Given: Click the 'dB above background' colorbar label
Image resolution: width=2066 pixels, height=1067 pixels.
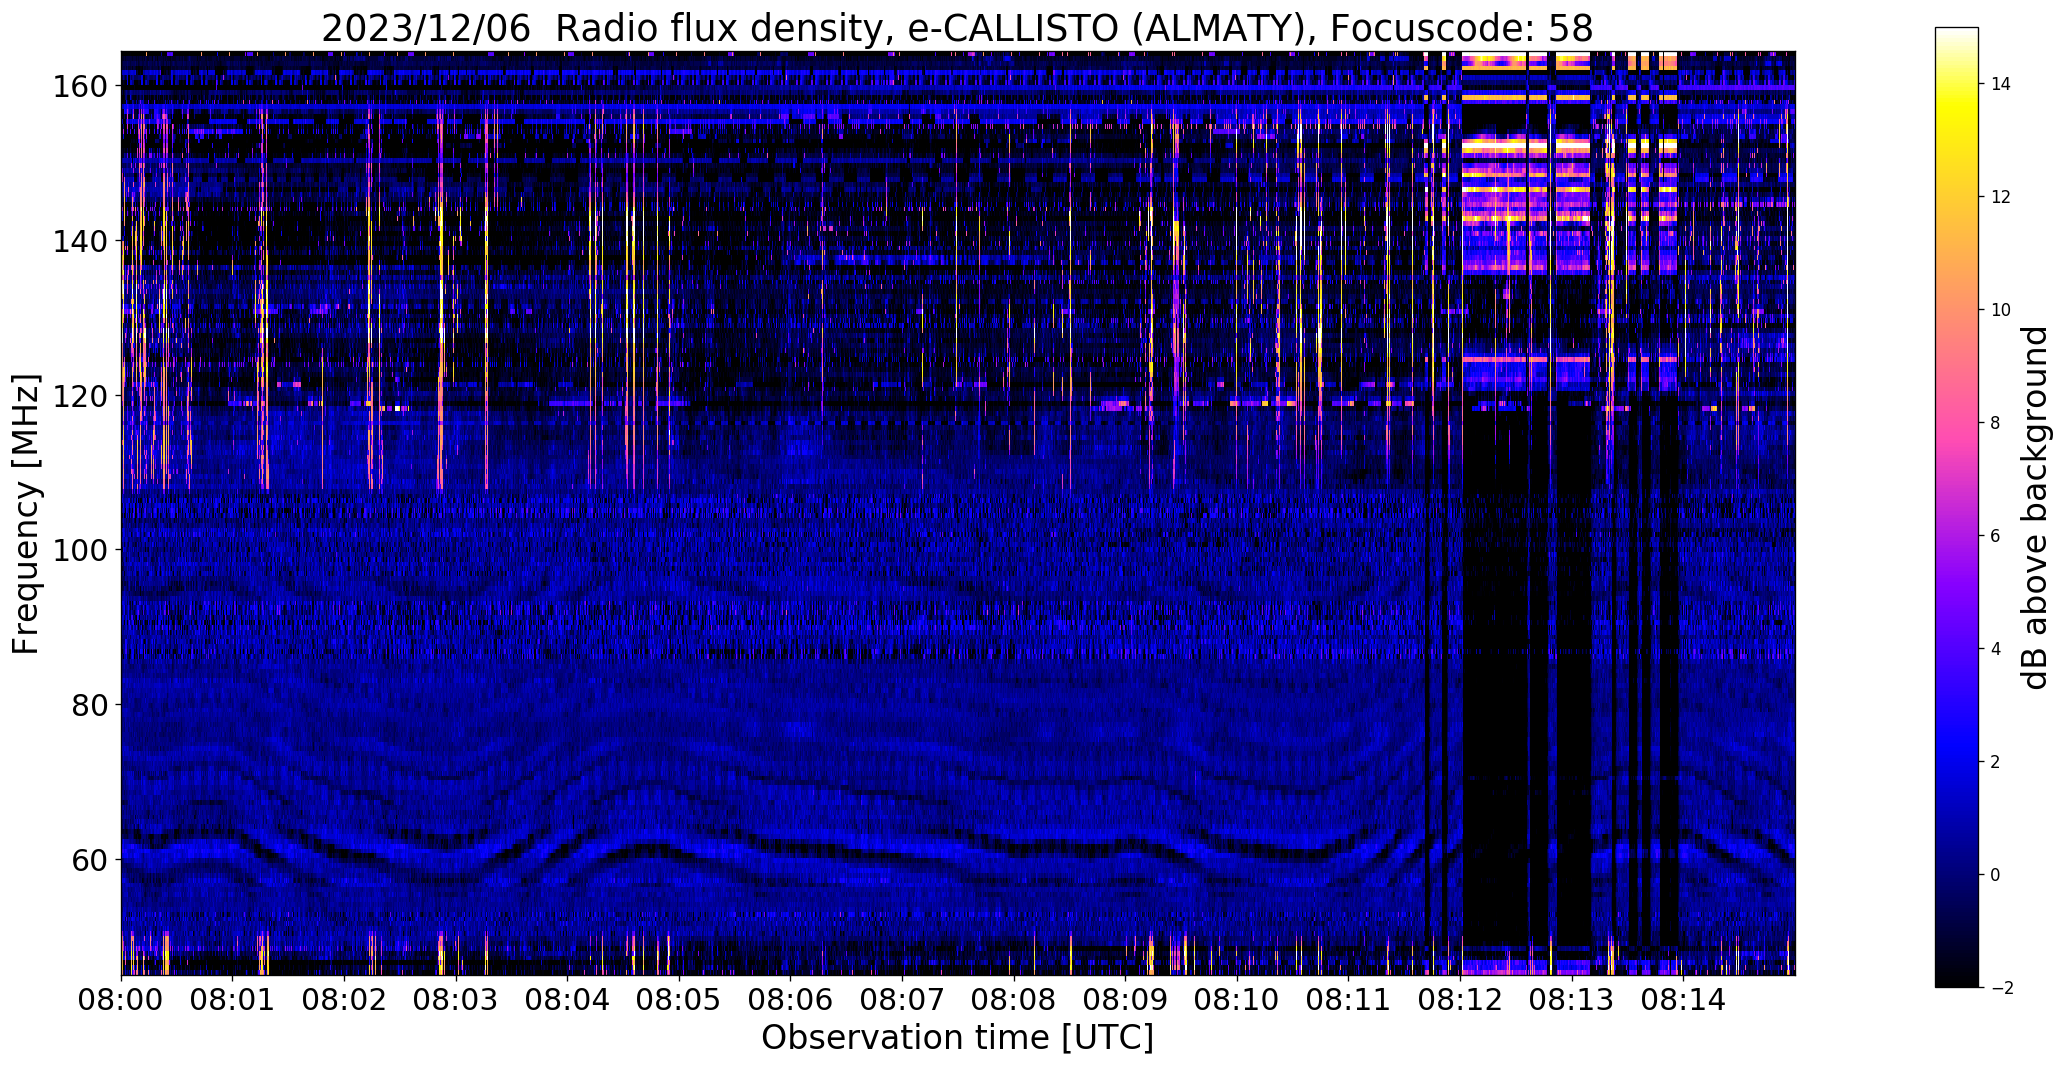Looking at the screenshot, I should tap(2035, 507).
